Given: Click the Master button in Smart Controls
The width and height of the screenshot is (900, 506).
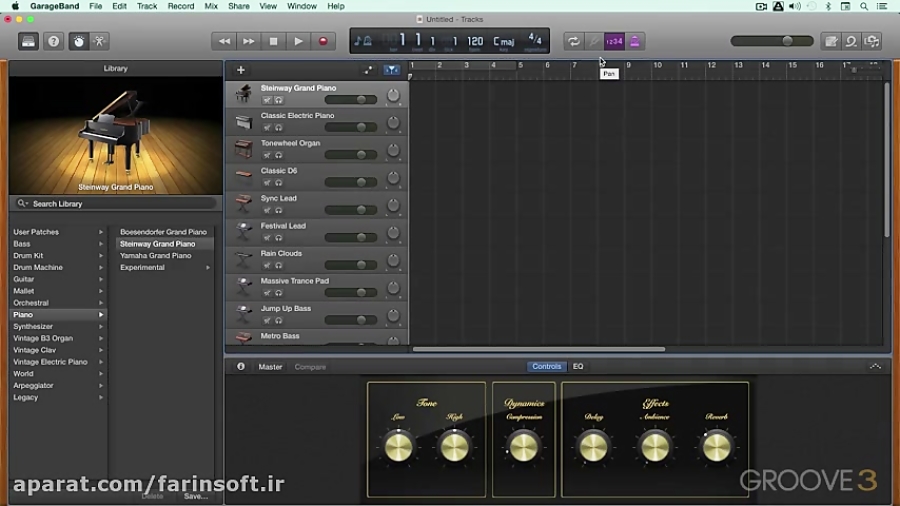Looking at the screenshot, I should click(270, 367).
